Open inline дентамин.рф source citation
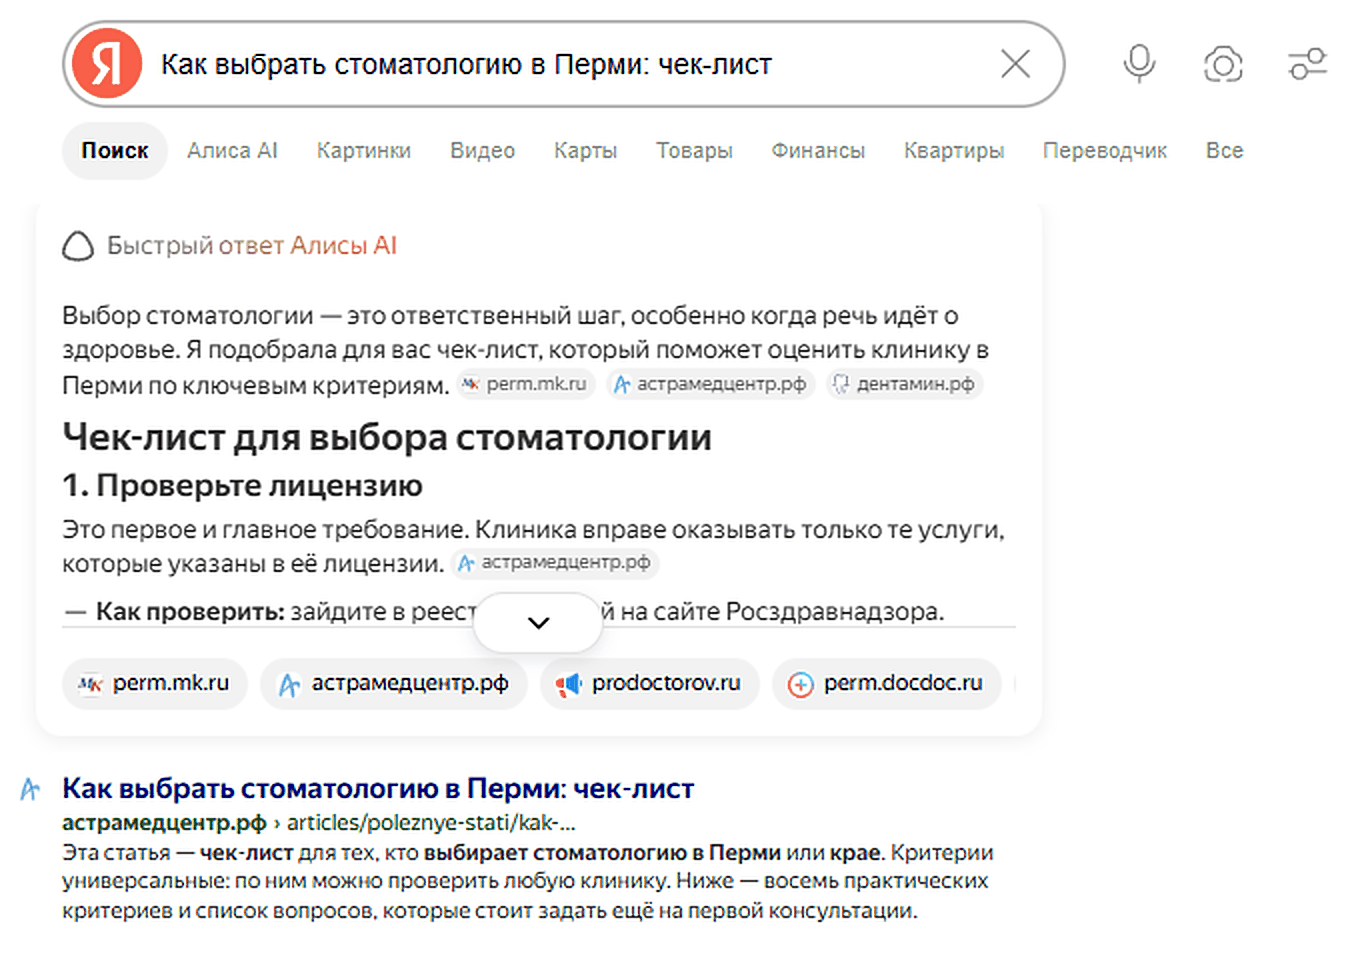Screen dimensions: 1348x970 click(905, 384)
